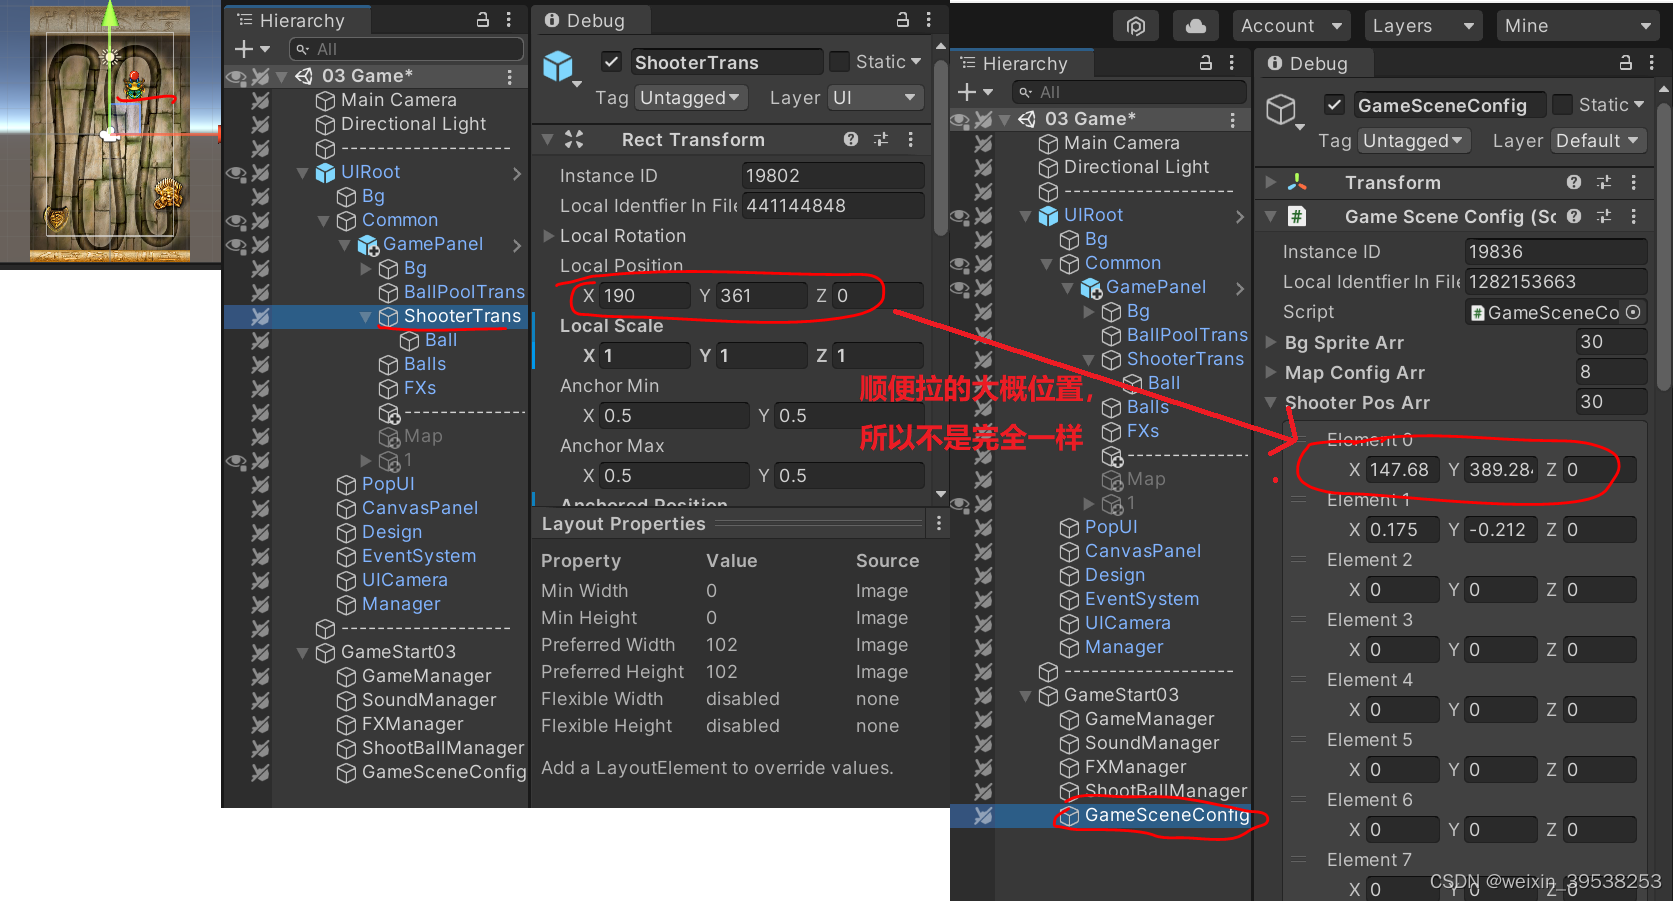The height and width of the screenshot is (901, 1678).
Task: Open left Hierarchy panel options menu
Action: pos(509,20)
